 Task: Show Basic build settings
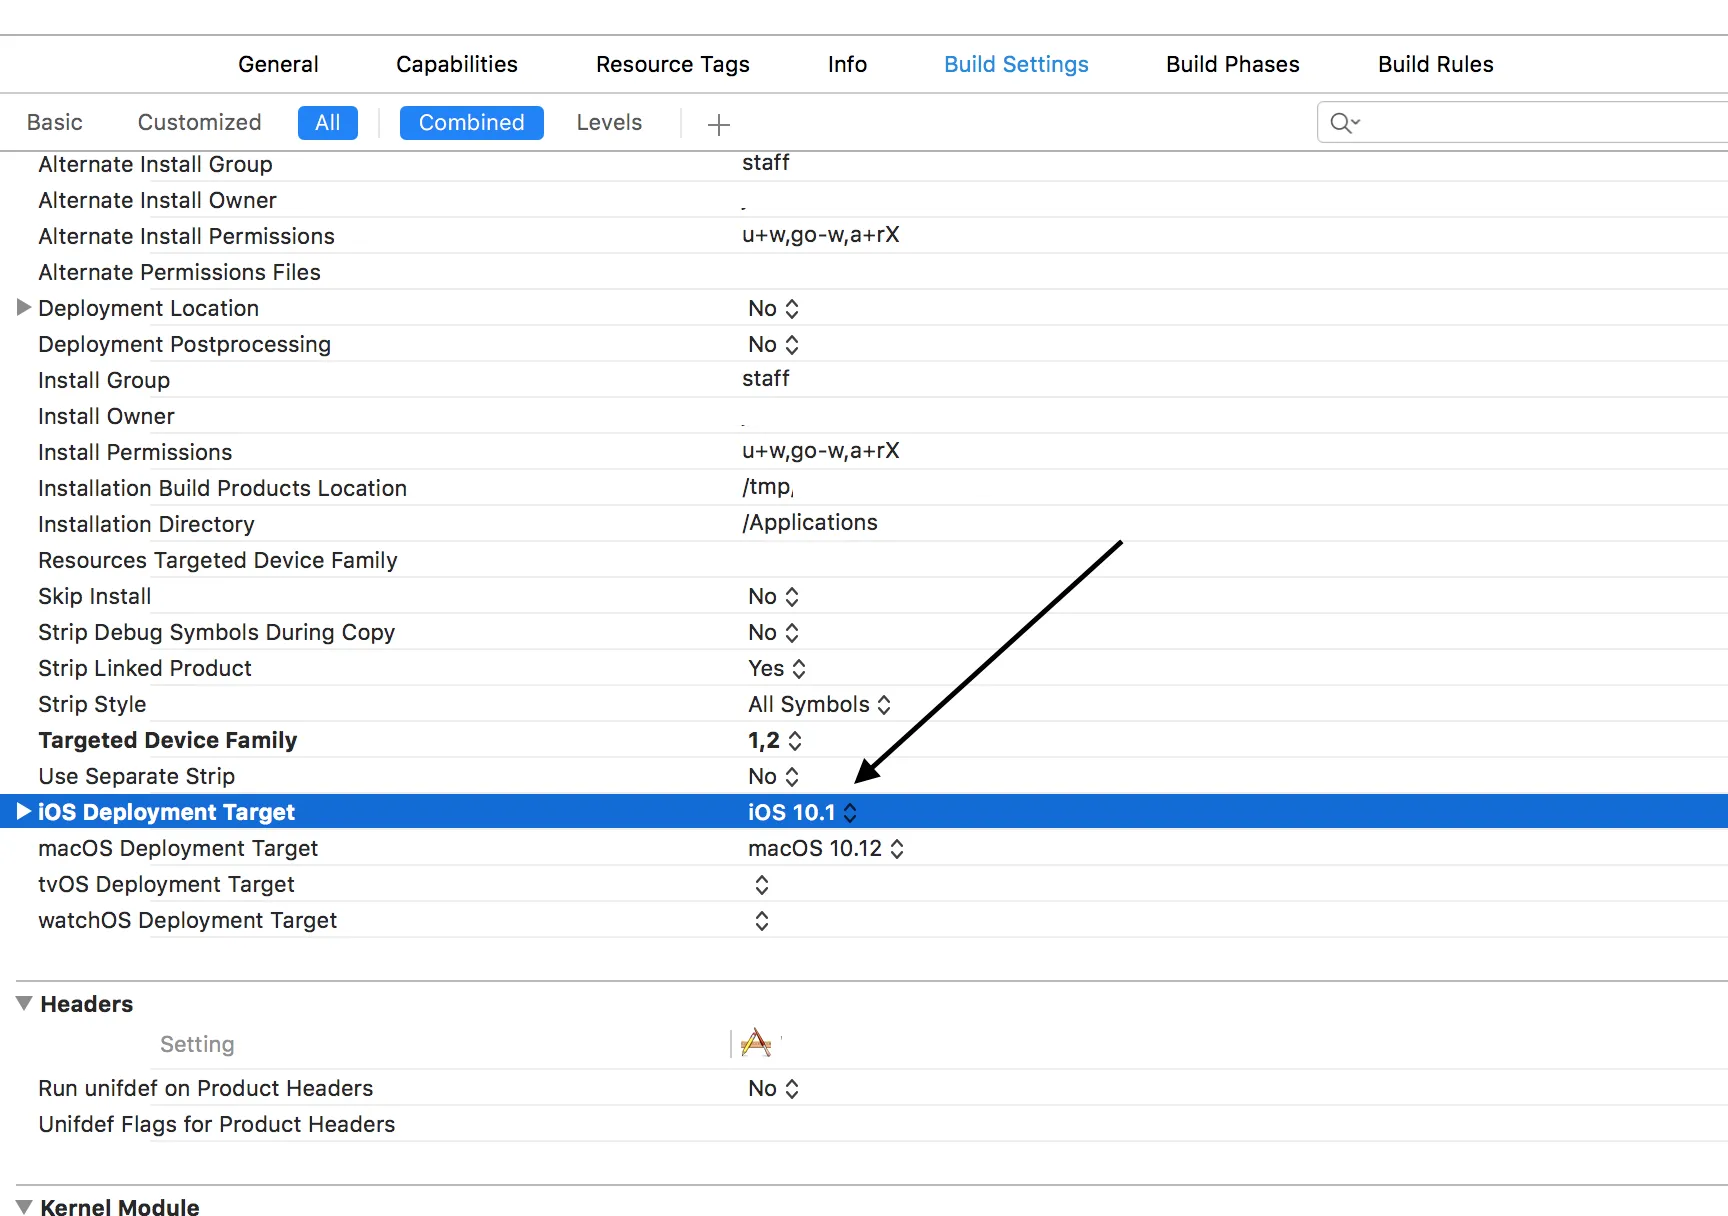pyautogui.click(x=55, y=122)
